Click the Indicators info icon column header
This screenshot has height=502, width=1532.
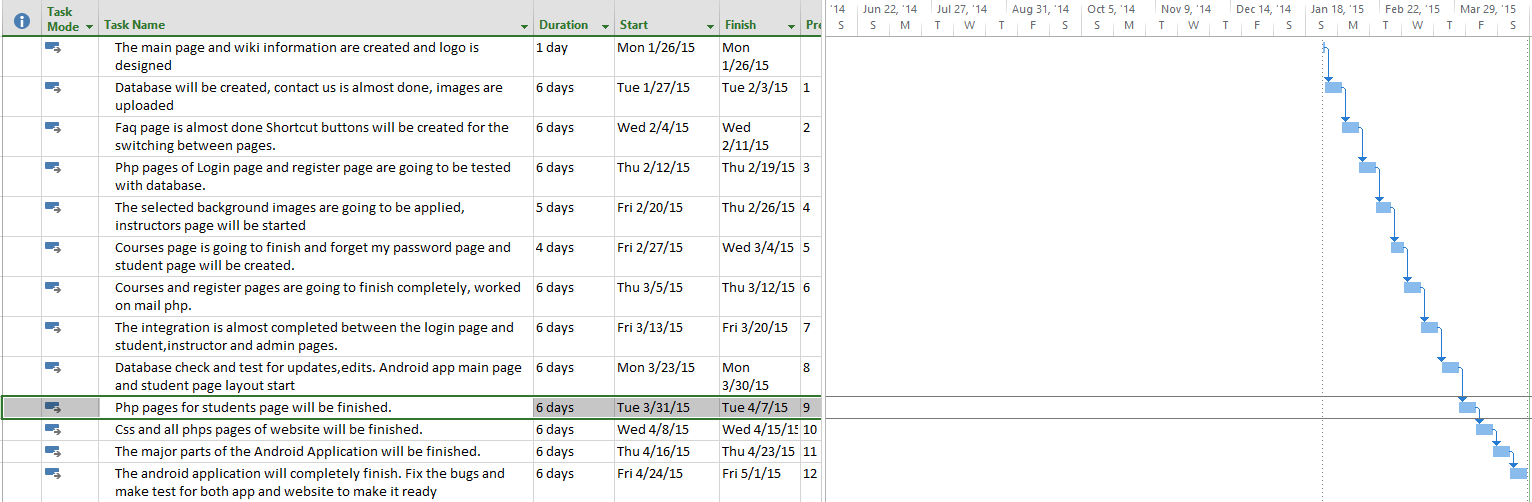point(21,20)
